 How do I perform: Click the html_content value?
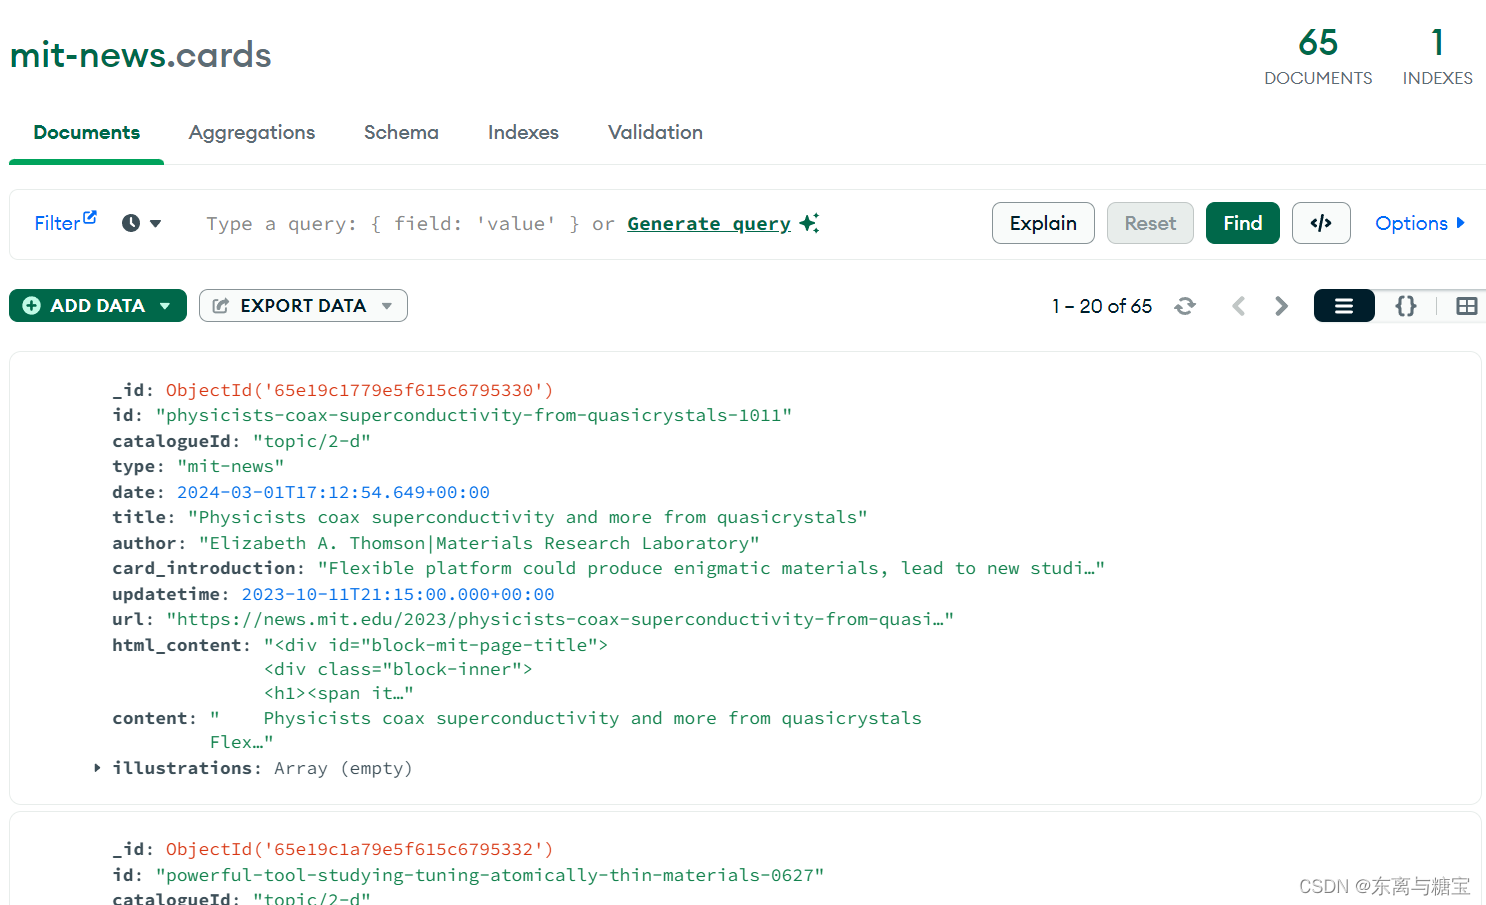click(x=436, y=669)
